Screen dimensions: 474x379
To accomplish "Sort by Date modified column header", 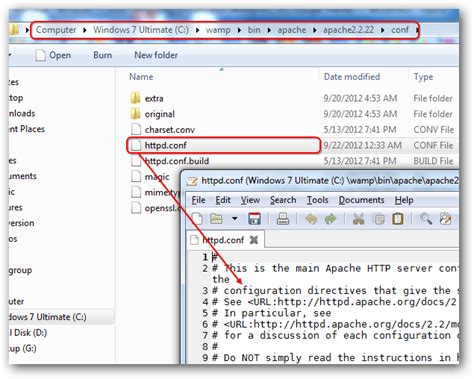I will tap(352, 77).
